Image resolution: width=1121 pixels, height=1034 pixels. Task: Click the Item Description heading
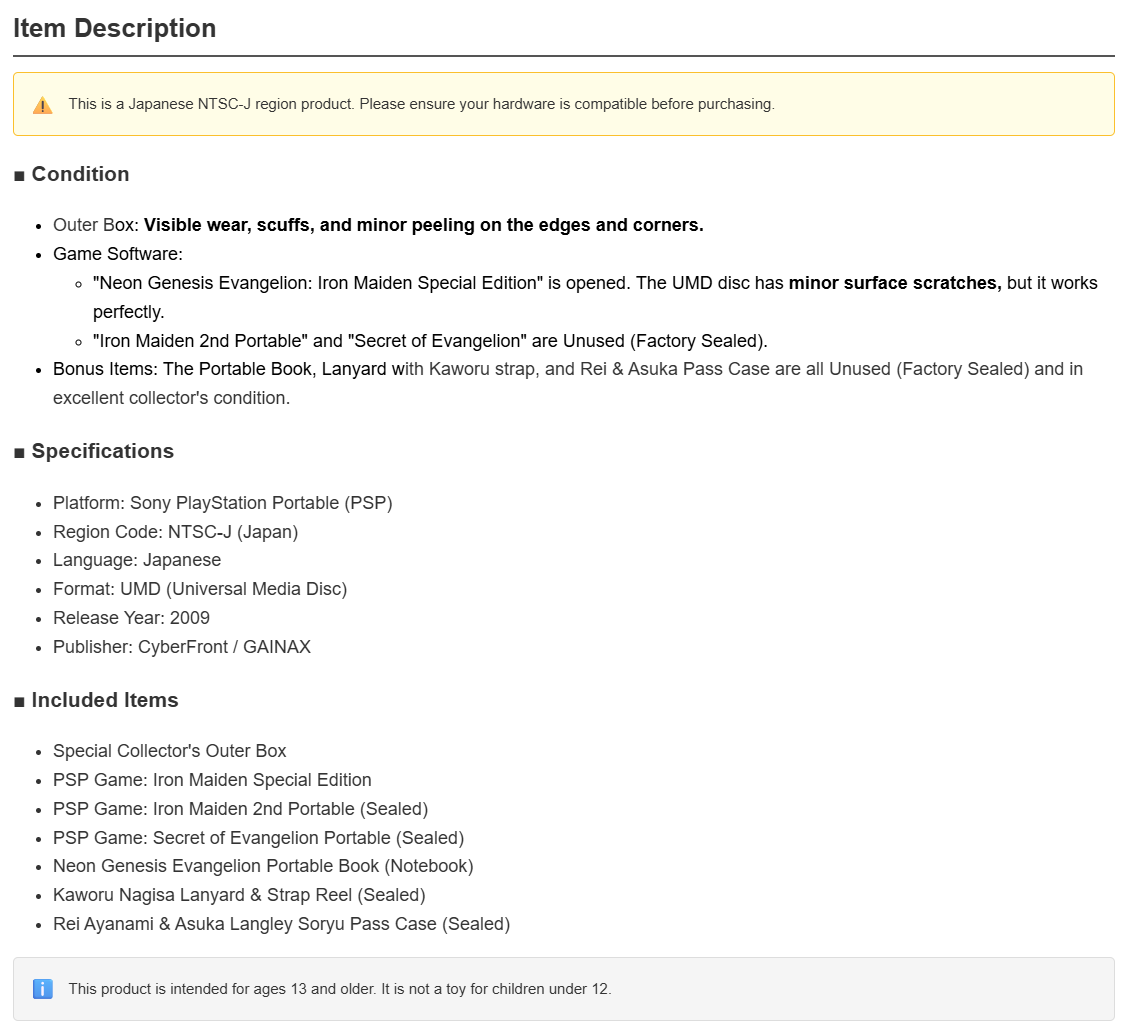point(114,29)
